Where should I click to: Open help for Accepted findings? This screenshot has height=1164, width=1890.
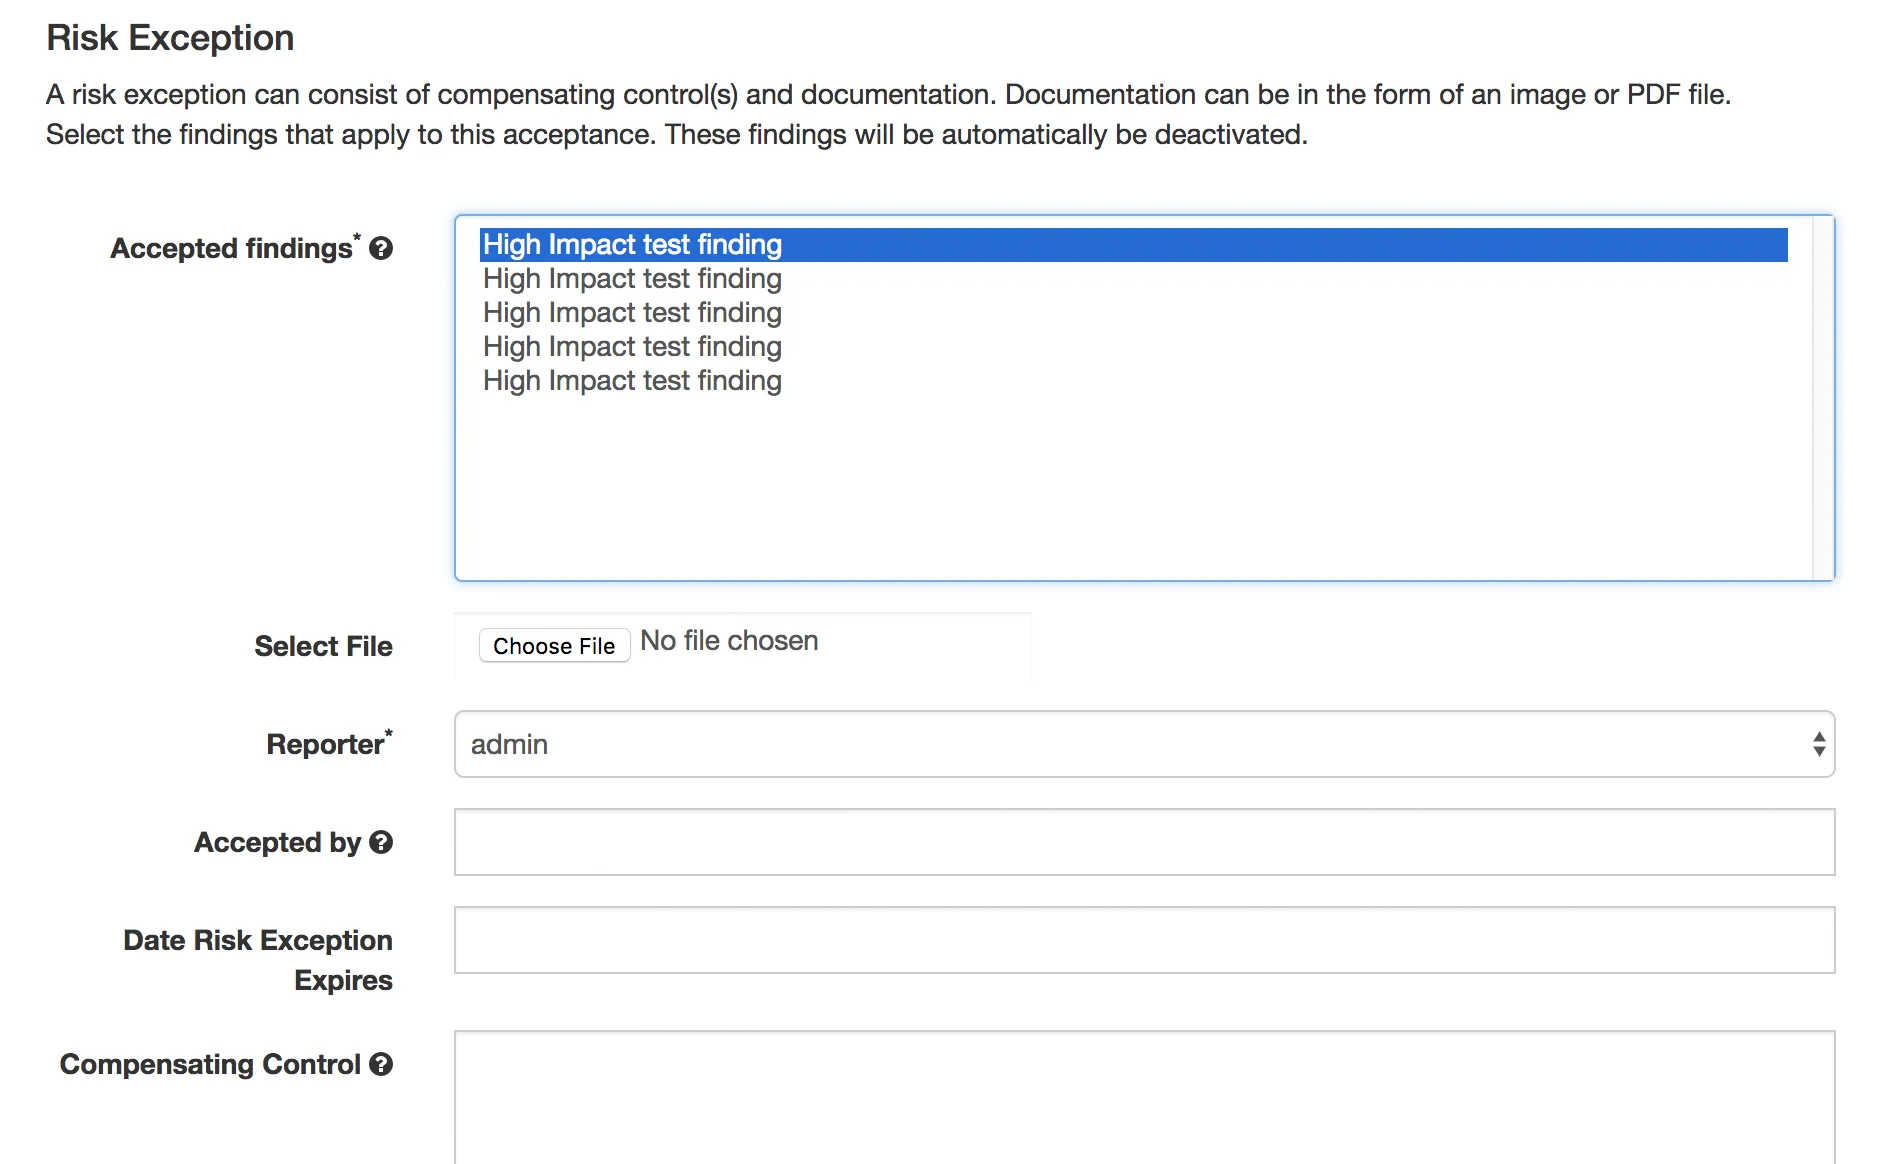[380, 248]
